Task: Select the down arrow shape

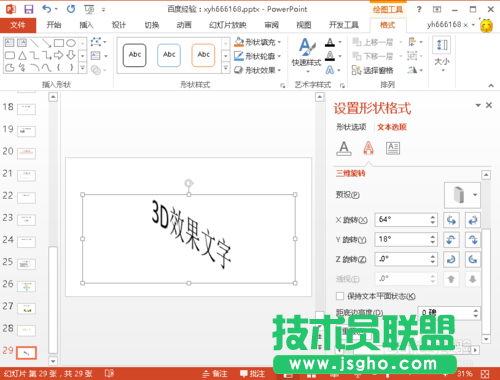Action: [71, 55]
